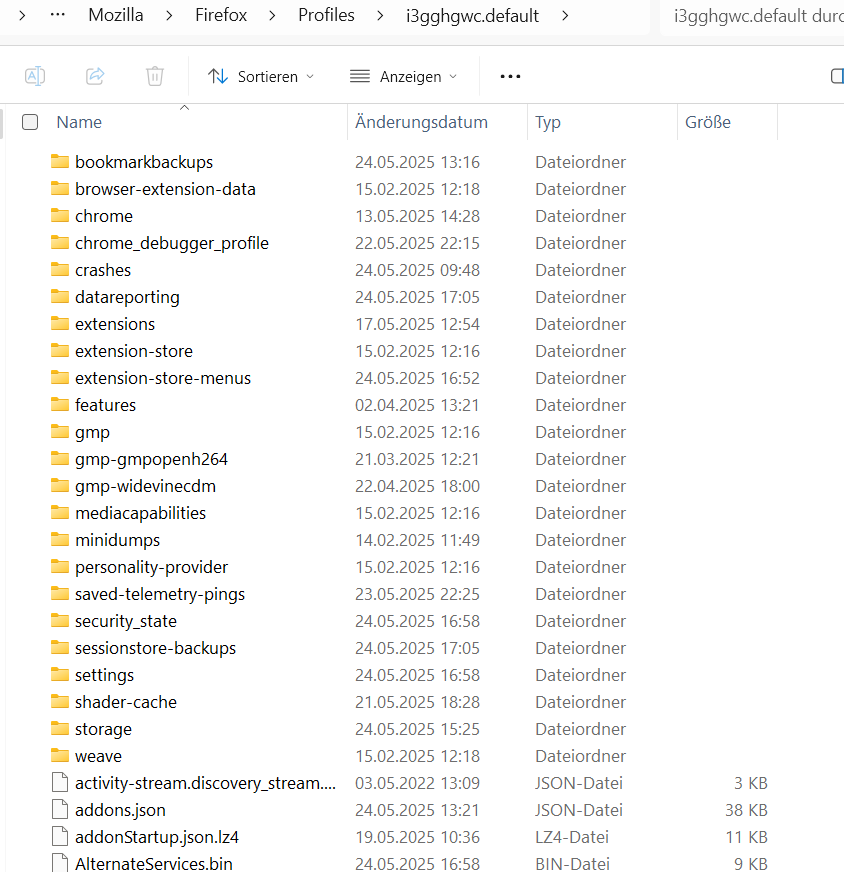The image size is (844, 872).
Task: Select the extension-store folder icon
Action: 60,350
